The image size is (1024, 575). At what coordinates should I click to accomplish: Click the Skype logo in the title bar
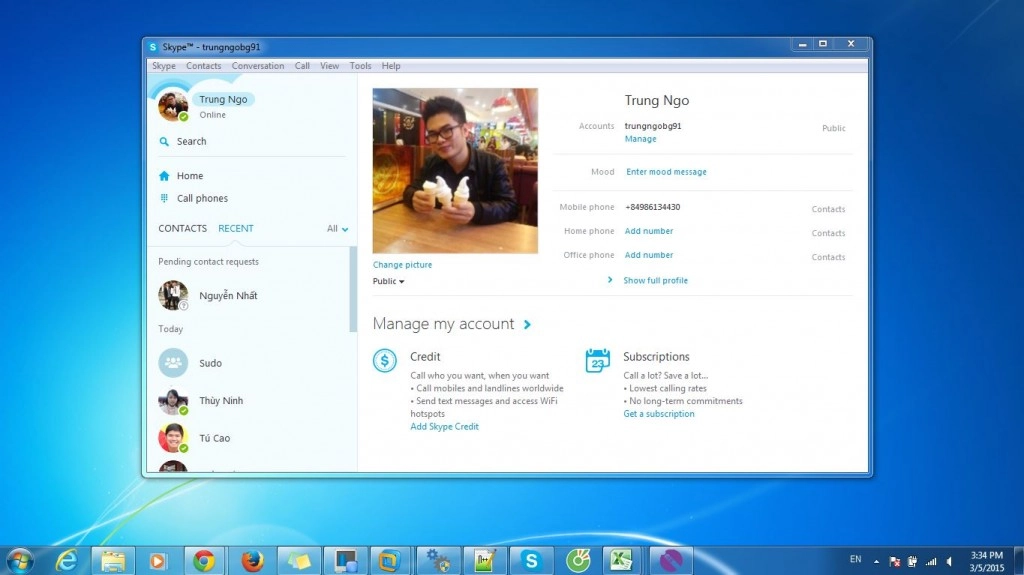[x=153, y=47]
